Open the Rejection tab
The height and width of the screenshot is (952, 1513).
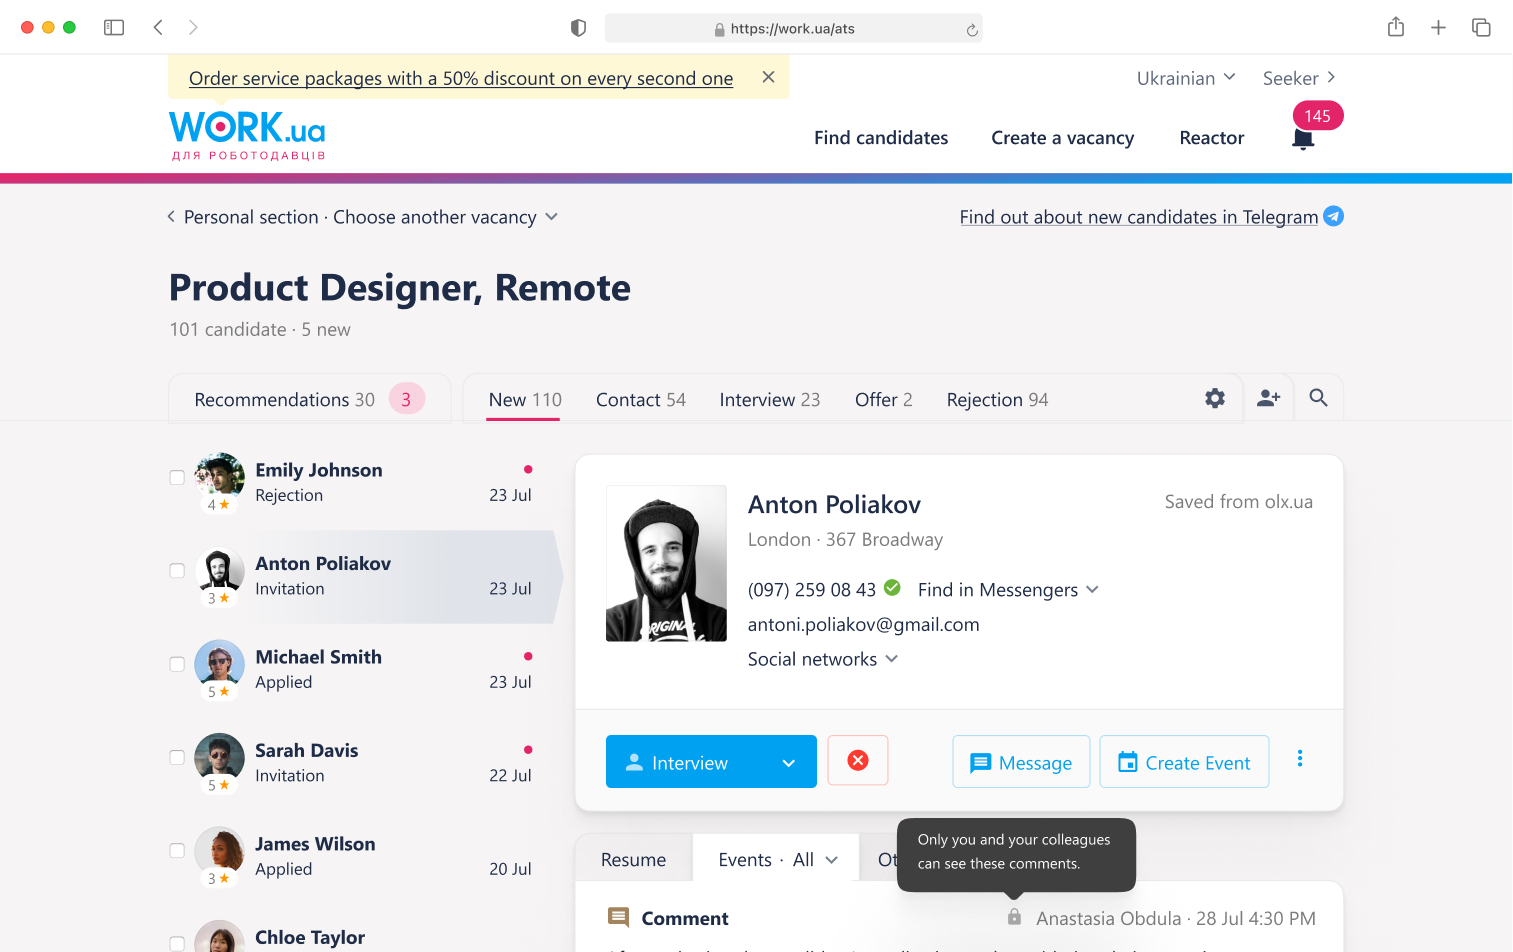coord(996,400)
